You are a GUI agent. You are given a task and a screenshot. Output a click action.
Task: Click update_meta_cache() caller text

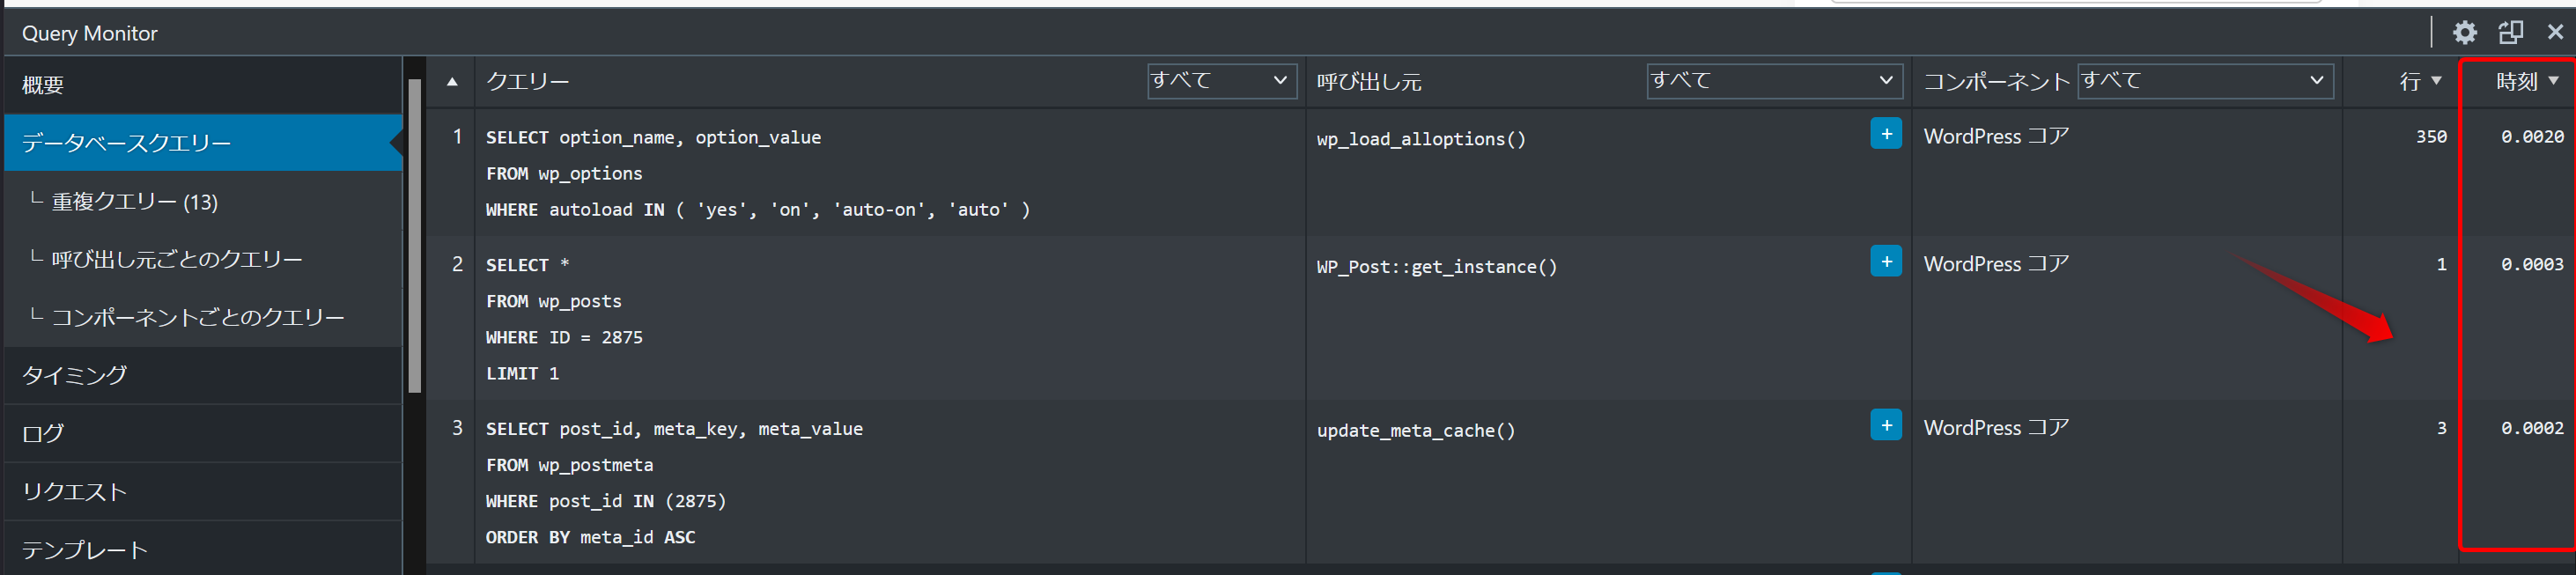coord(1416,431)
